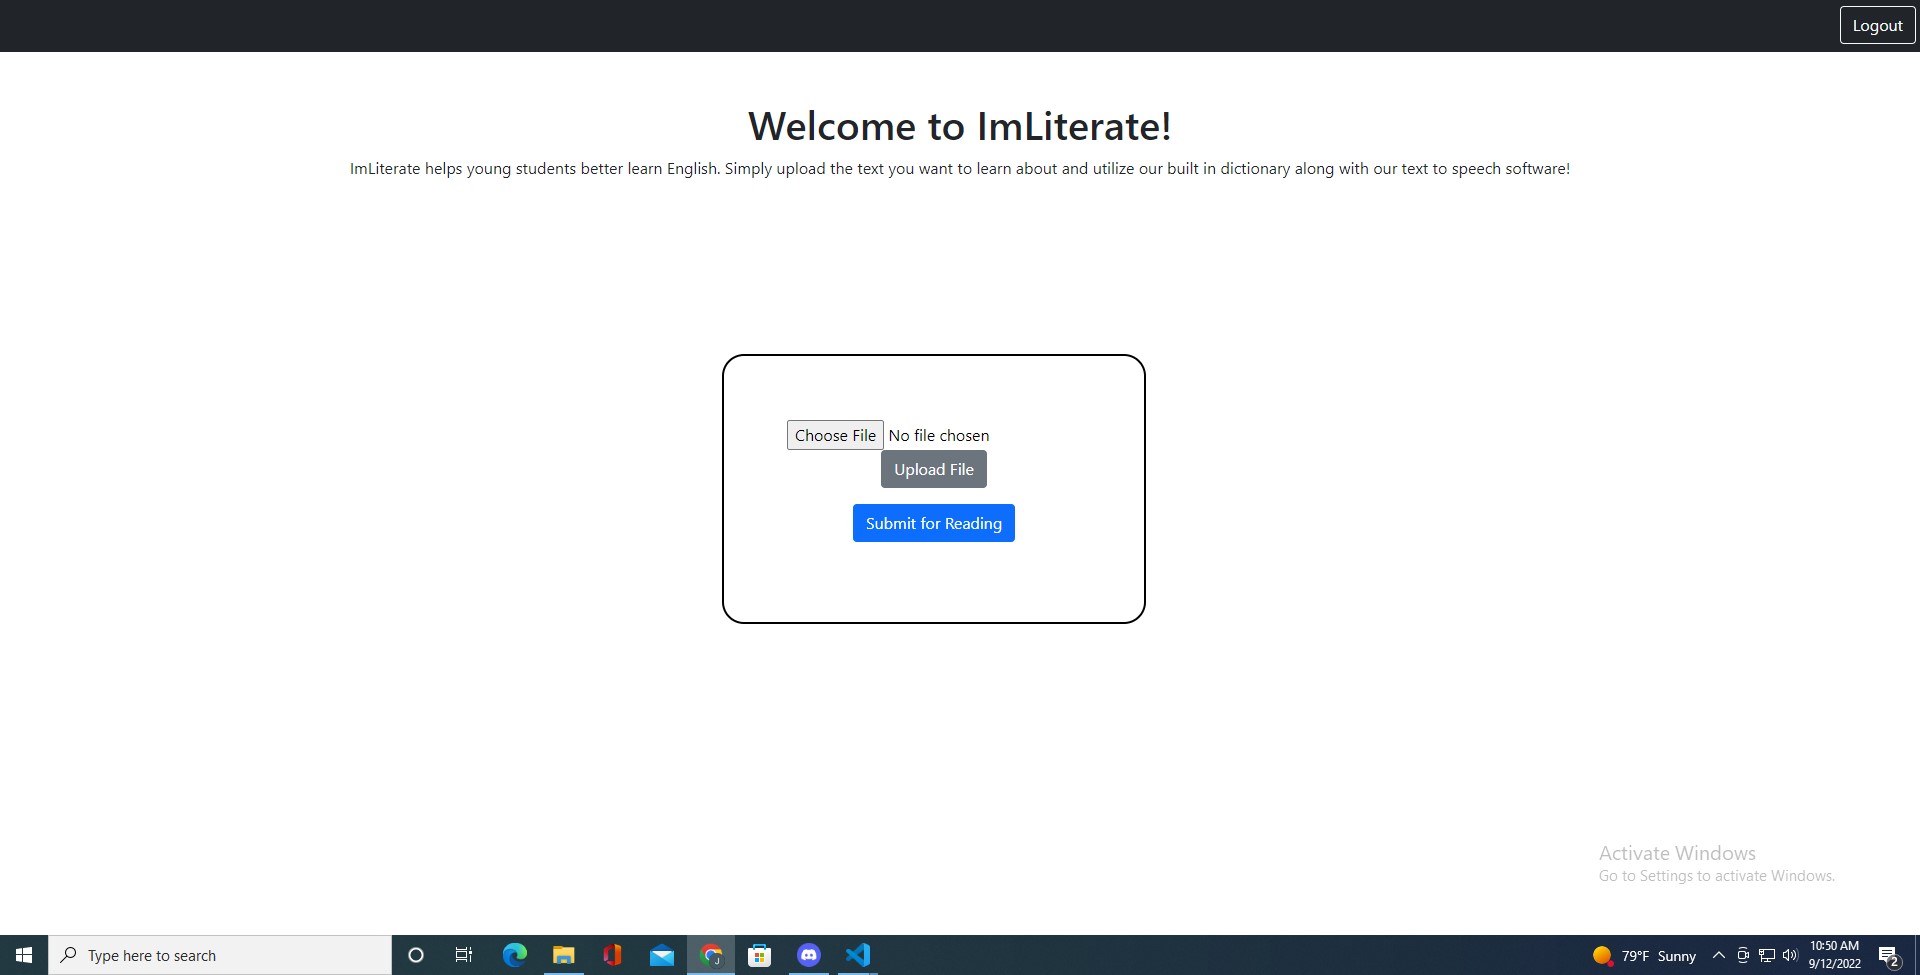Open the notification center

coord(1889,956)
